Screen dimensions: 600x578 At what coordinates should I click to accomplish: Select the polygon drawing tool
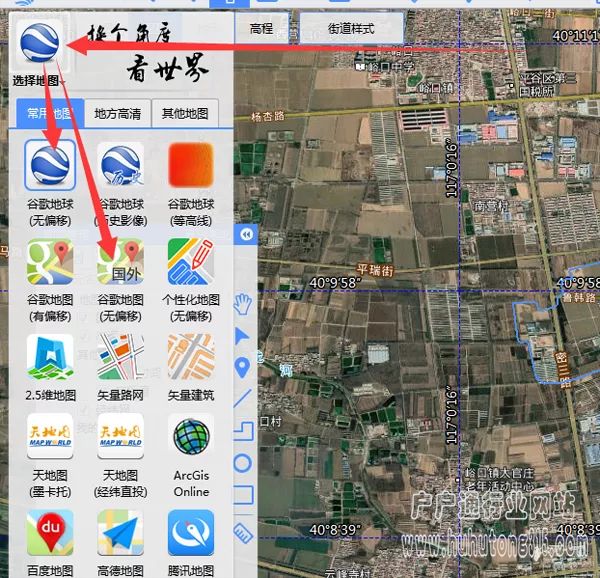pyautogui.click(x=244, y=431)
